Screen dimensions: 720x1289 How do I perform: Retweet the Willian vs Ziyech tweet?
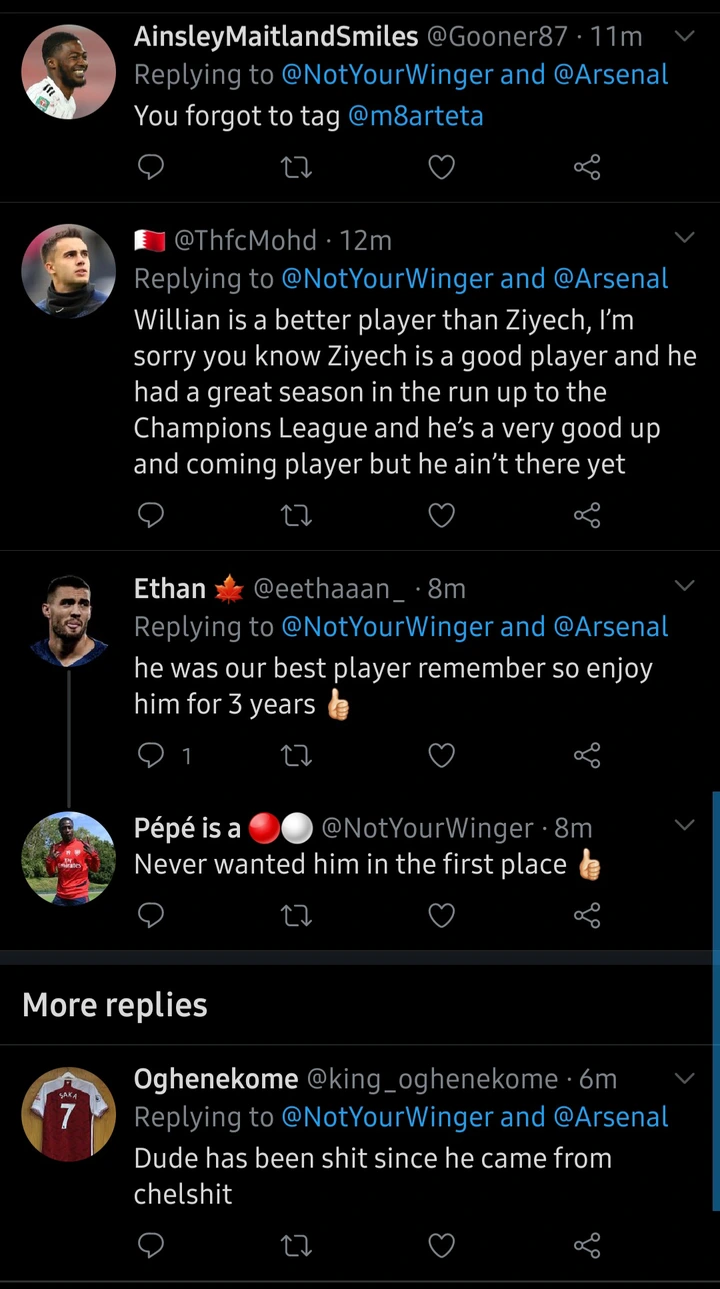click(x=297, y=515)
